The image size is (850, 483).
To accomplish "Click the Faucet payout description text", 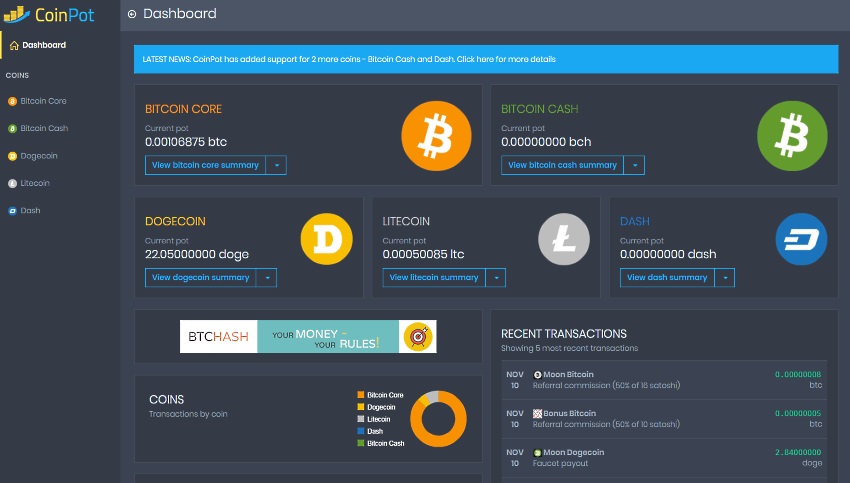I will tap(560, 463).
